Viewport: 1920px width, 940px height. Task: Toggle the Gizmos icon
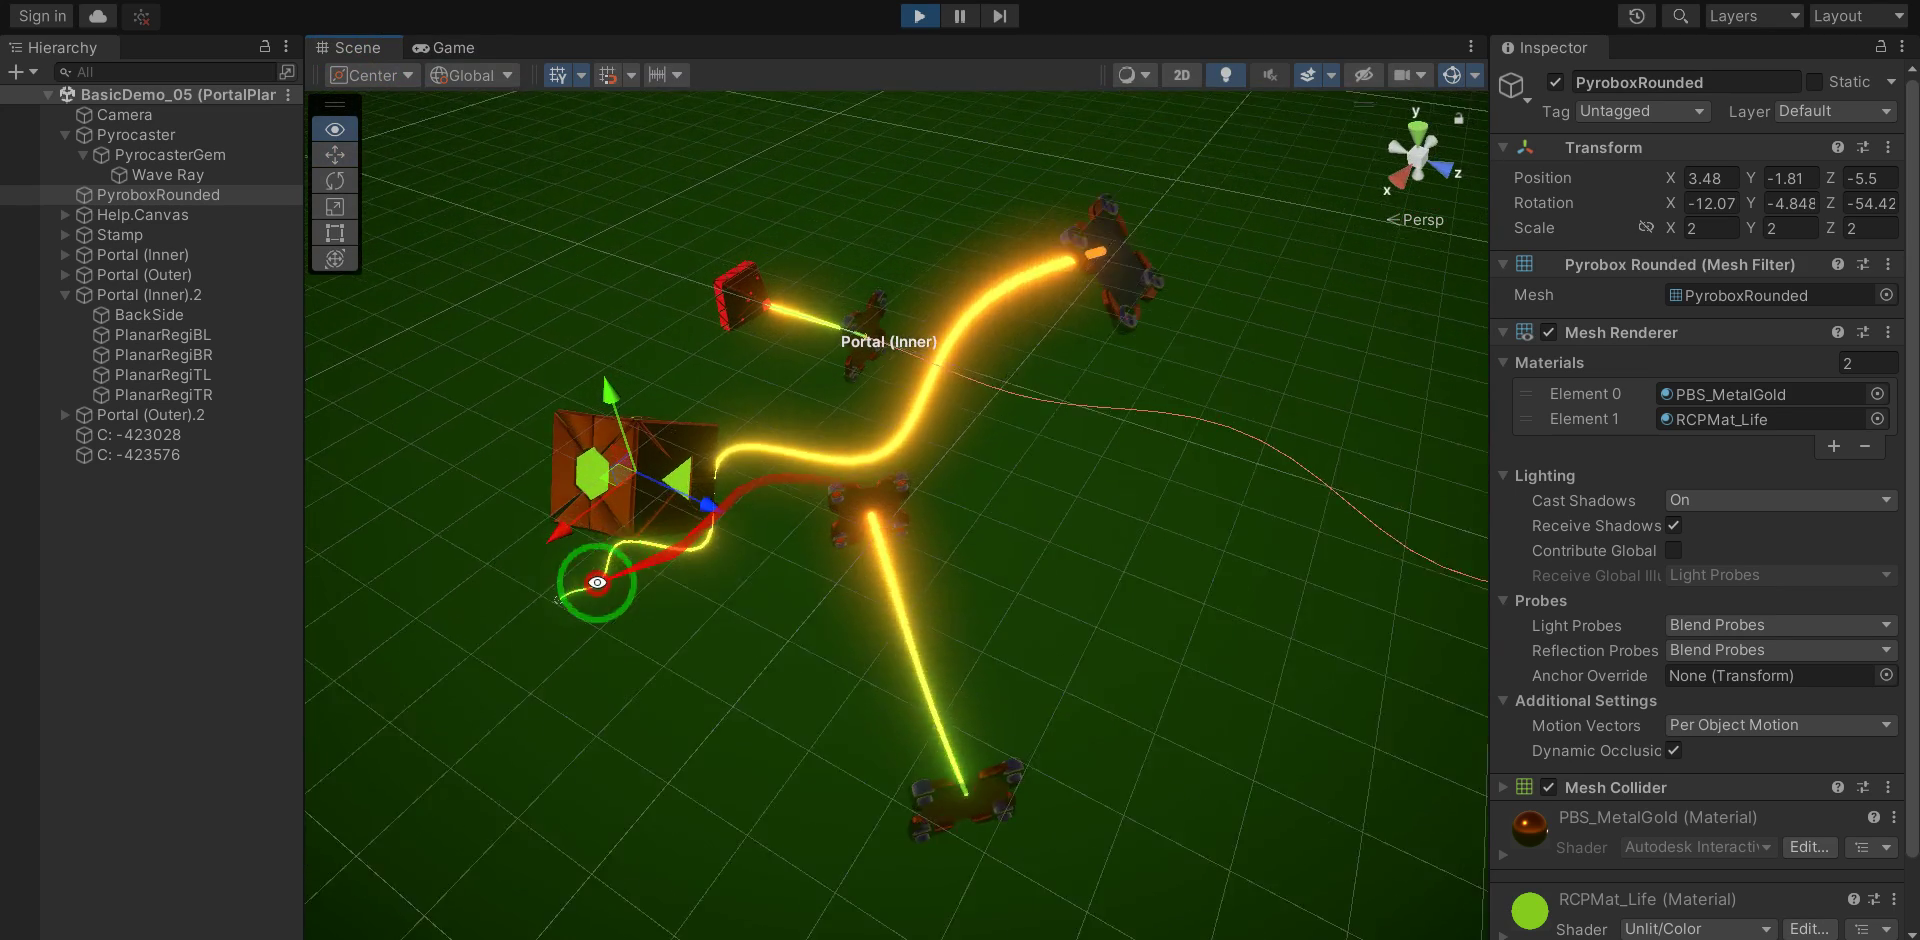tap(1451, 75)
